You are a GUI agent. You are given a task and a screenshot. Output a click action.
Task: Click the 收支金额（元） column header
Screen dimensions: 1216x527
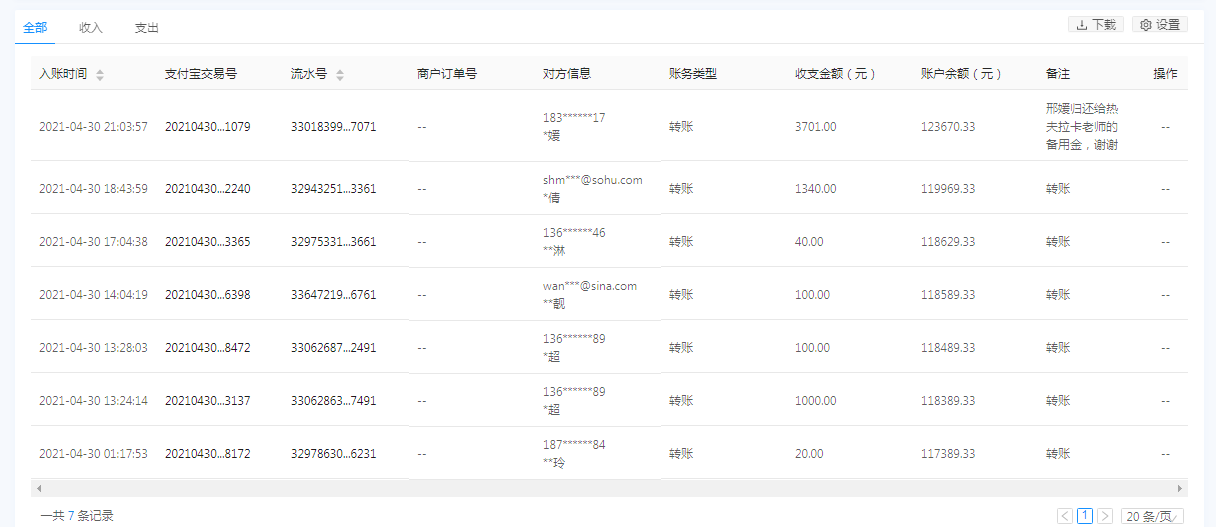pos(836,74)
